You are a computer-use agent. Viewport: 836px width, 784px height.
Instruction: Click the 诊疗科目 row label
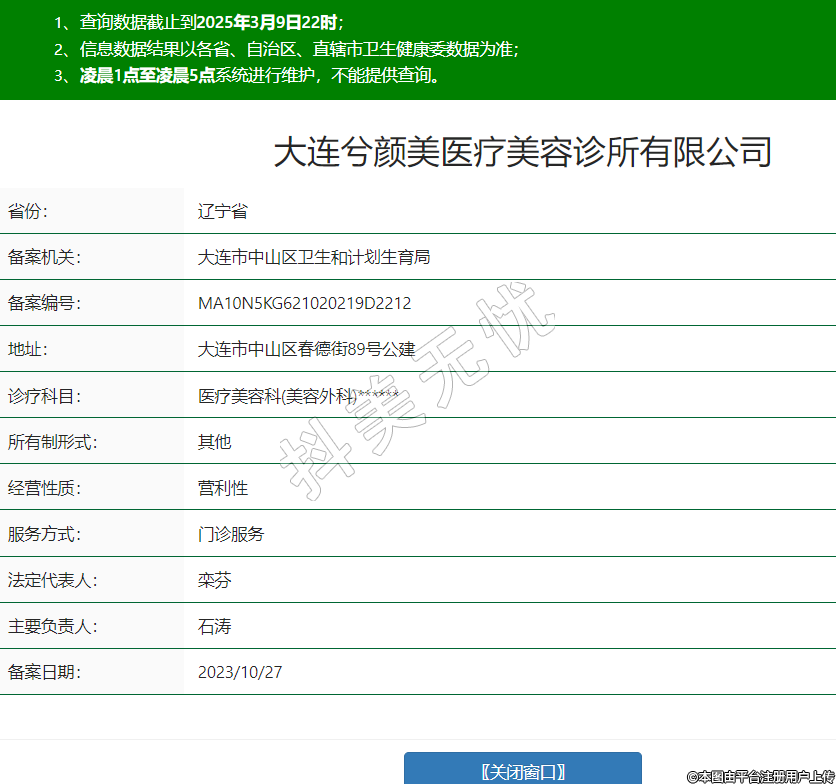coord(44,396)
